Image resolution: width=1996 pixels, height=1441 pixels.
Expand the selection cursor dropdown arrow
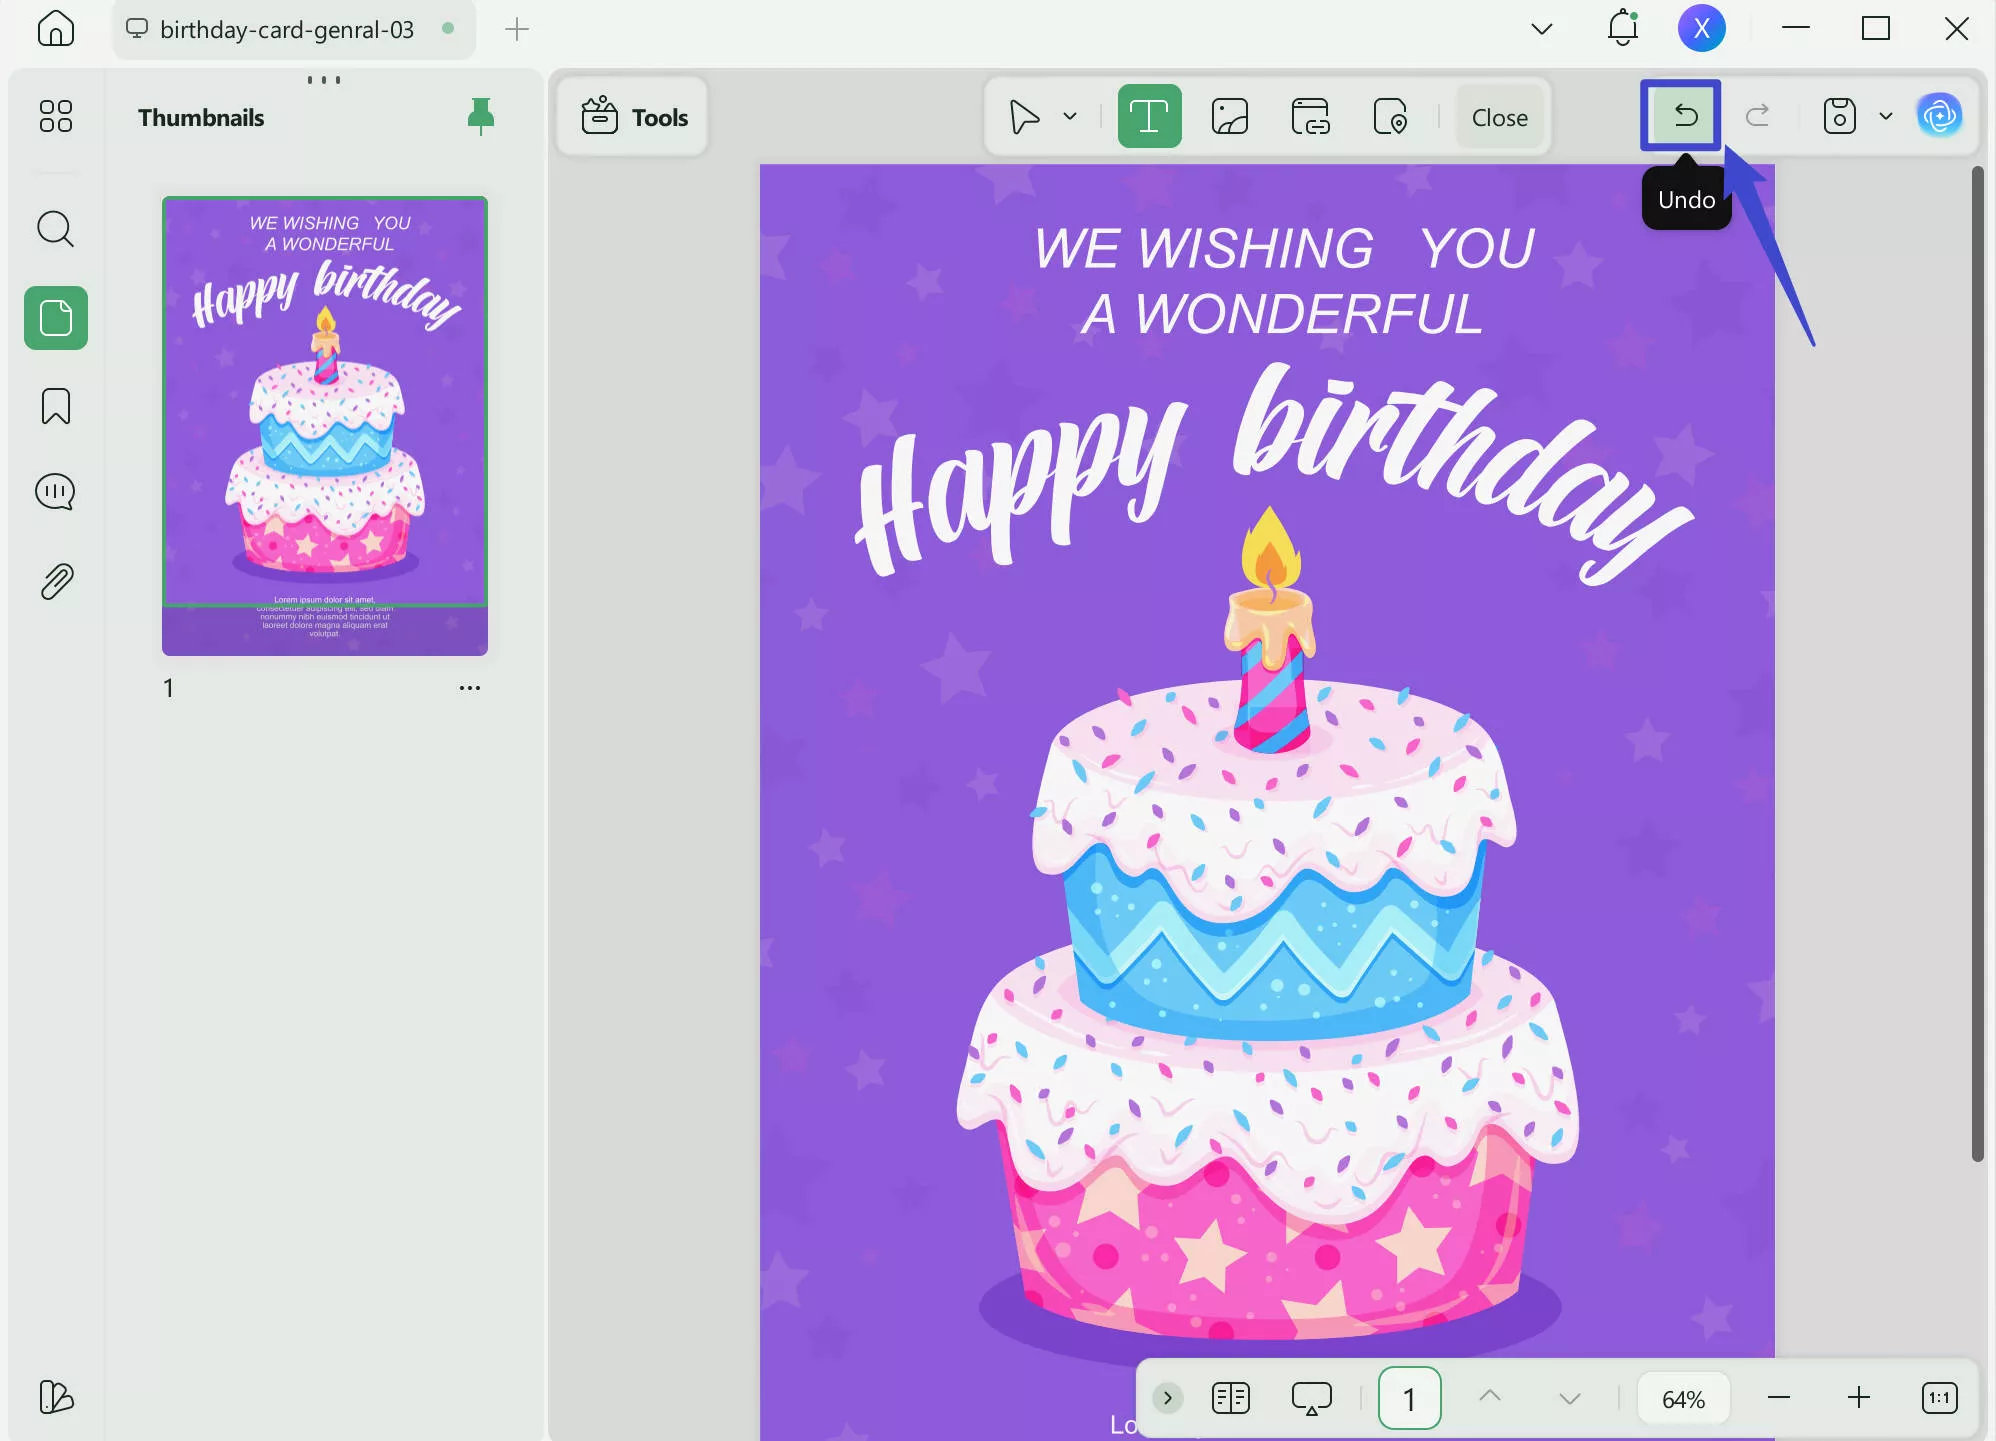[1070, 116]
